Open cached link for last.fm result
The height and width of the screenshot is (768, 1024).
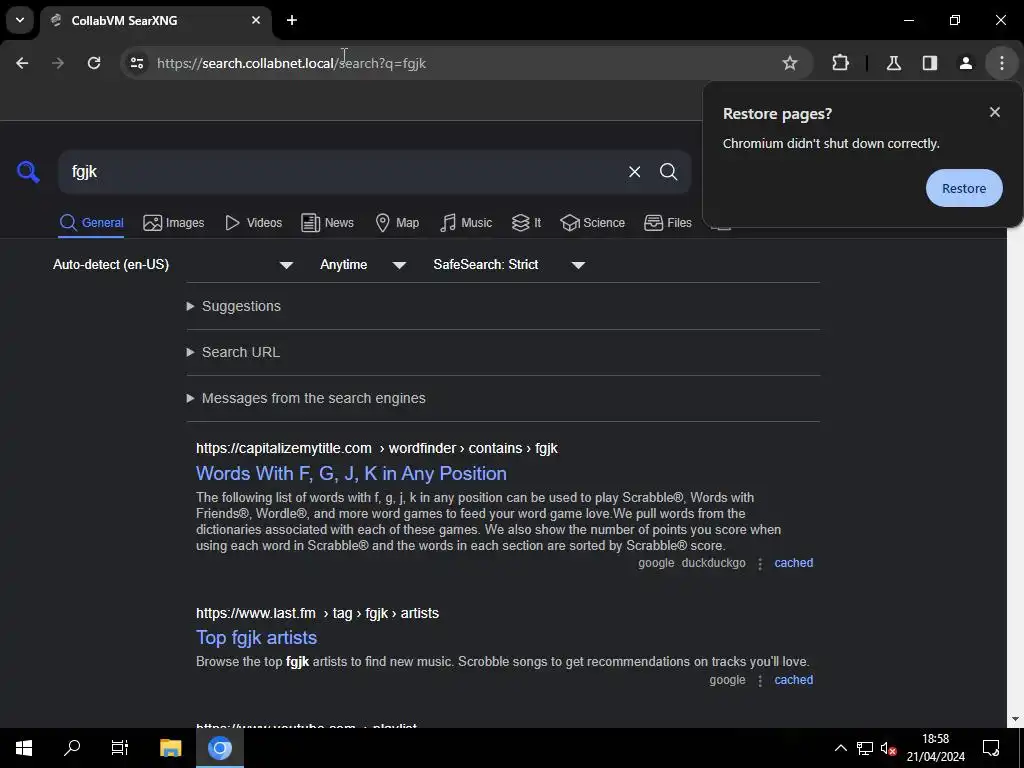tap(793, 680)
